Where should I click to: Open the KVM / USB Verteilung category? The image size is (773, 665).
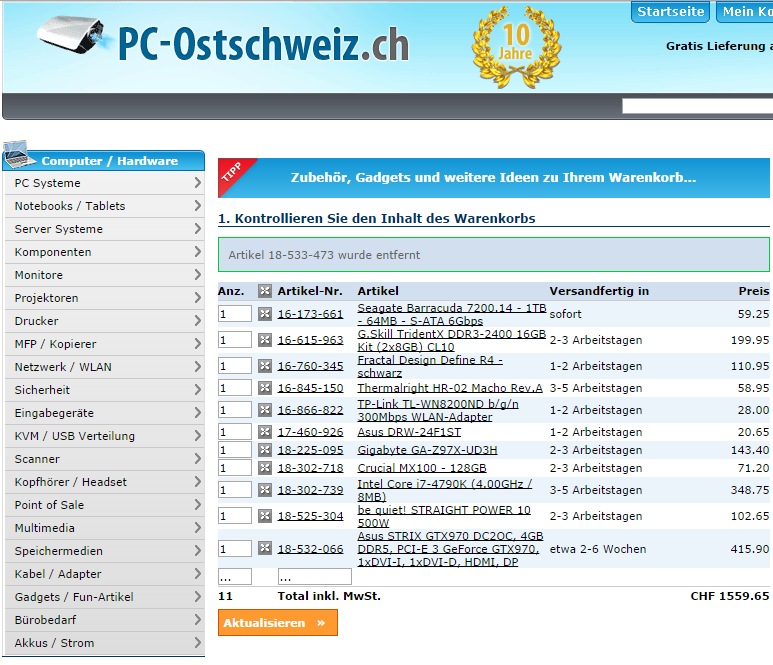pyautogui.click(x=105, y=436)
